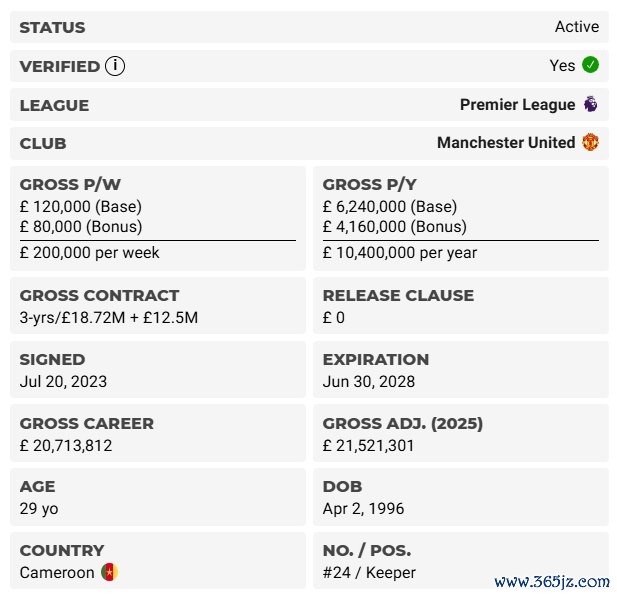The width and height of the screenshot is (617, 597).
Task: Click the Expiration date Jun 30, 2028
Action: (368, 381)
